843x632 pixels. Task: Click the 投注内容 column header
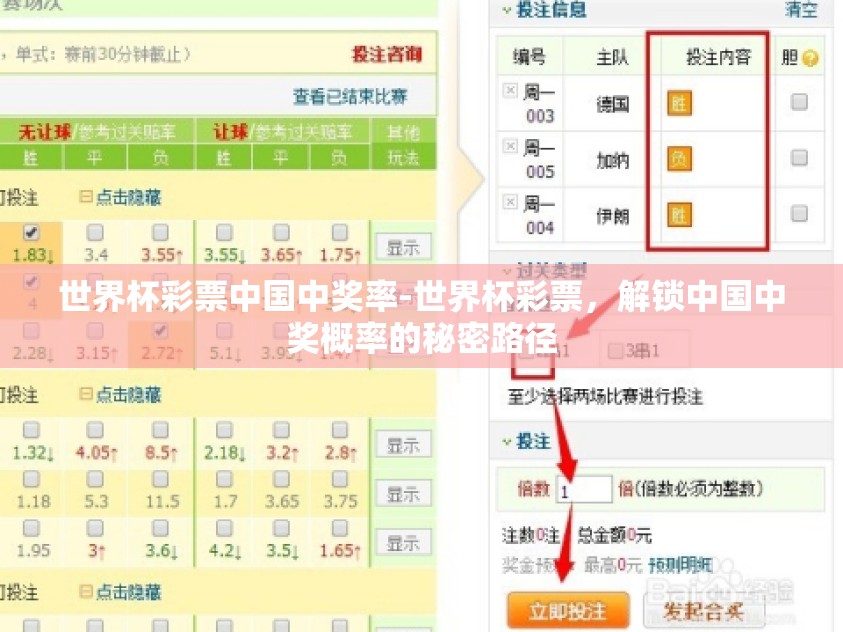(x=718, y=57)
